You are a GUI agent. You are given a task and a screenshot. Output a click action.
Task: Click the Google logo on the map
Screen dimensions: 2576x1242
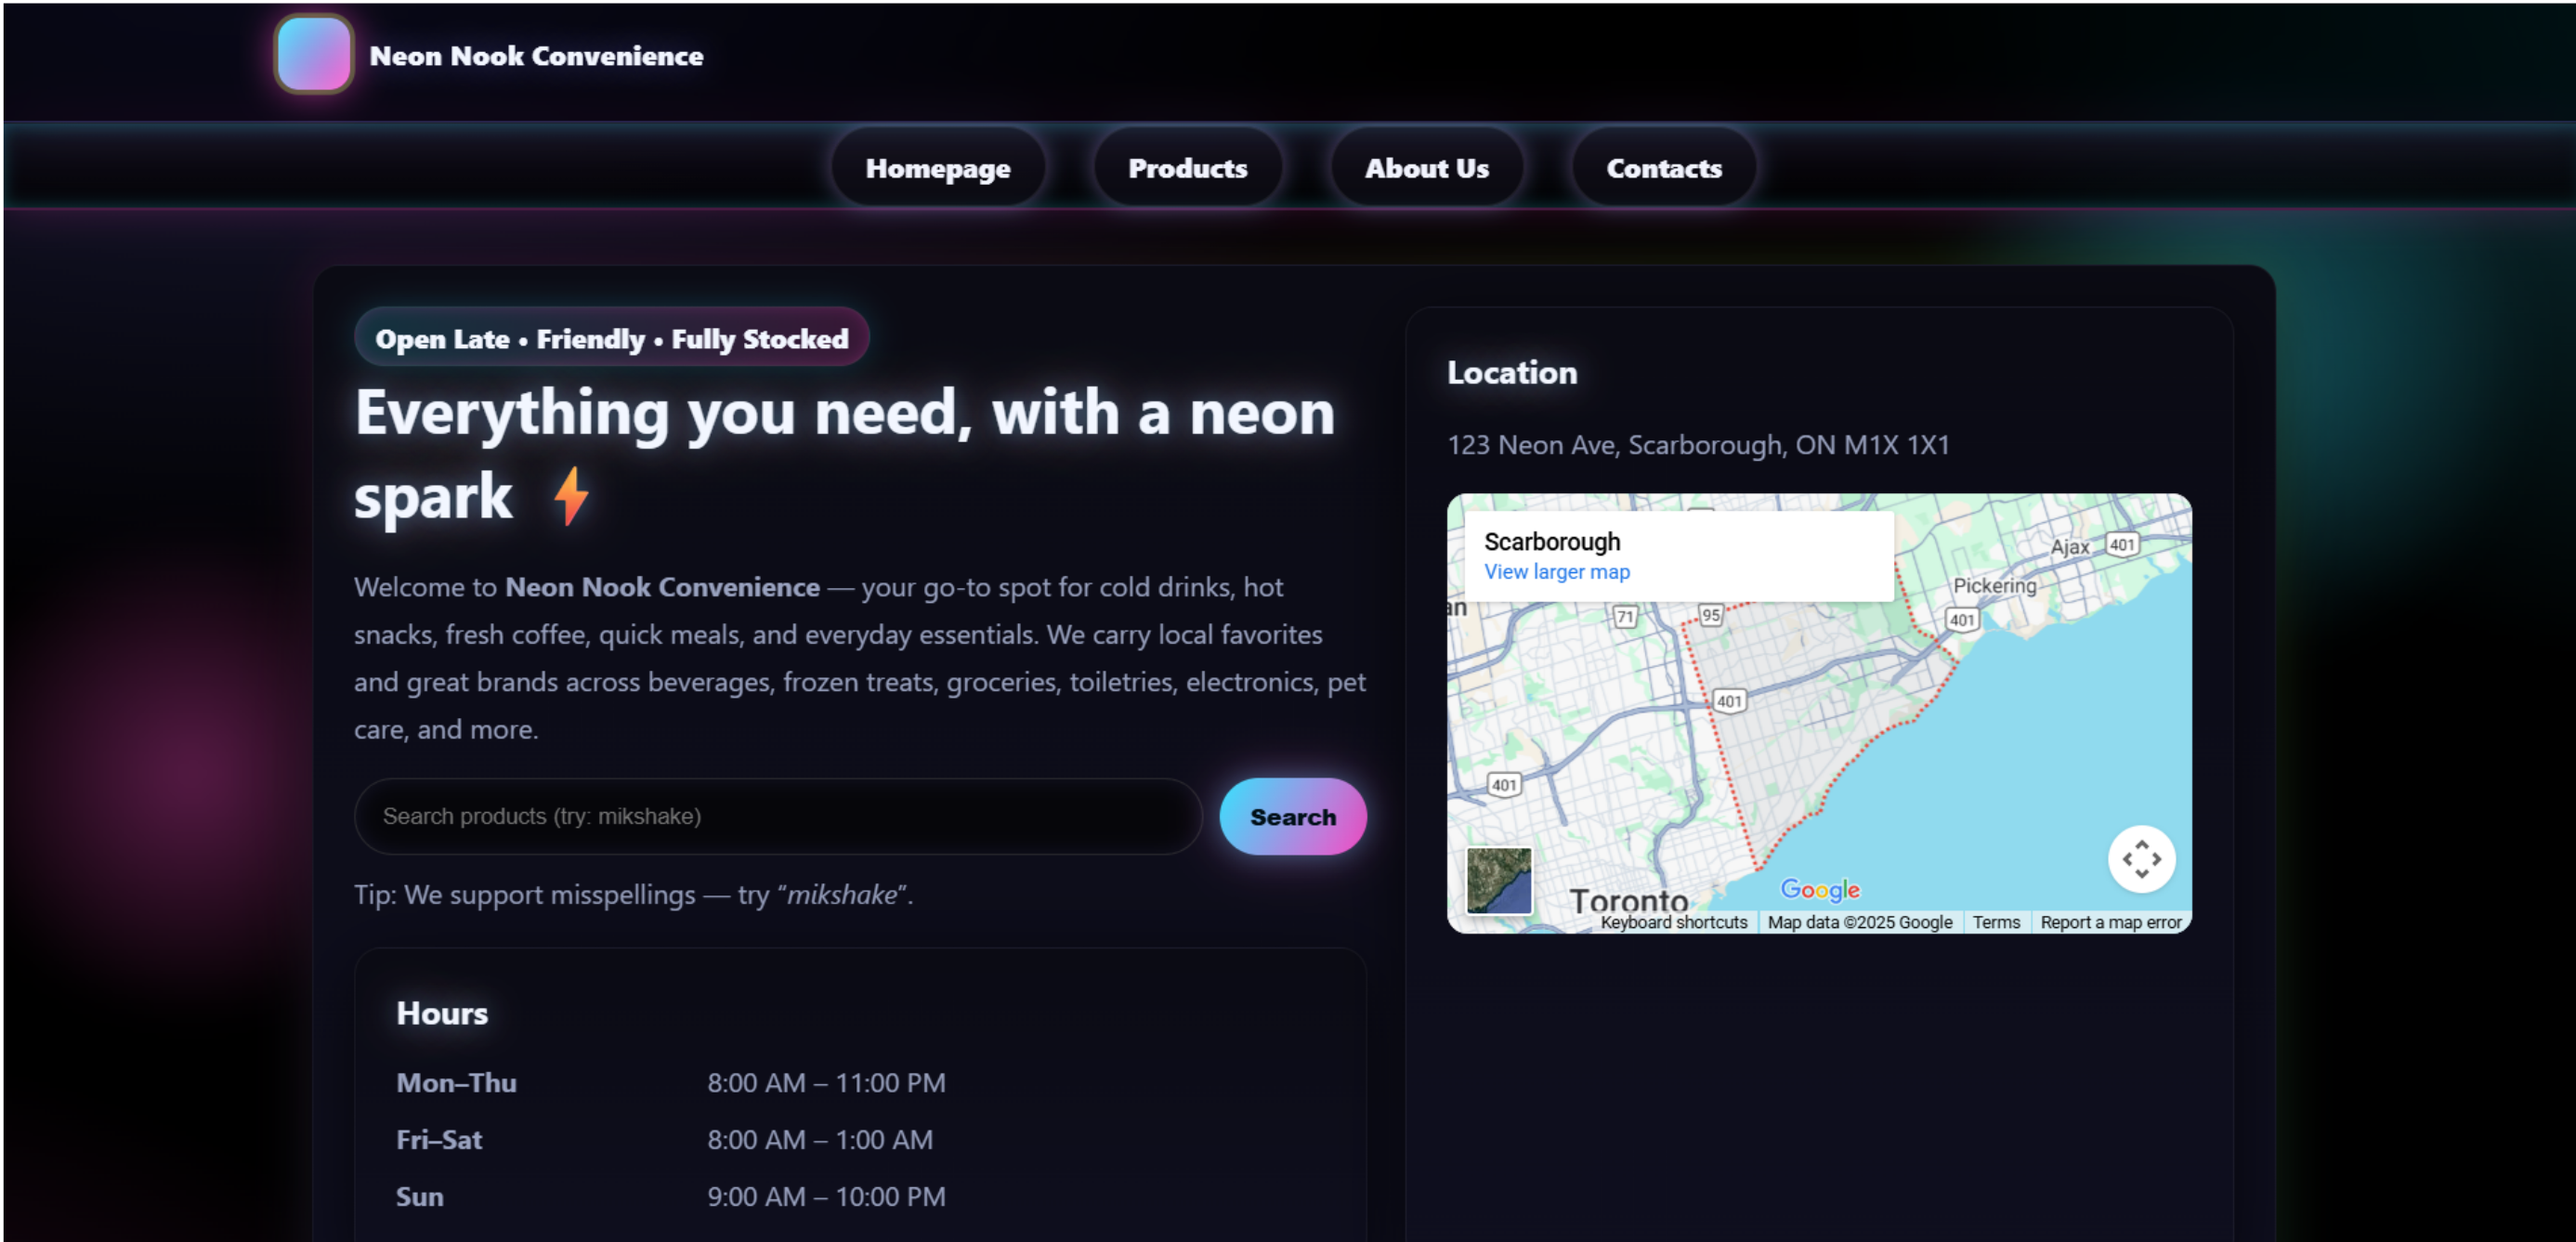click(x=1819, y=889)
